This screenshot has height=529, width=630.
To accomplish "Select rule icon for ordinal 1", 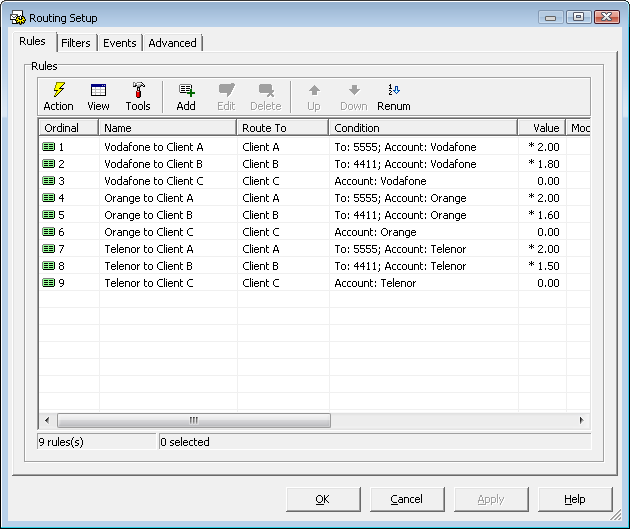I will click(49, 147).
